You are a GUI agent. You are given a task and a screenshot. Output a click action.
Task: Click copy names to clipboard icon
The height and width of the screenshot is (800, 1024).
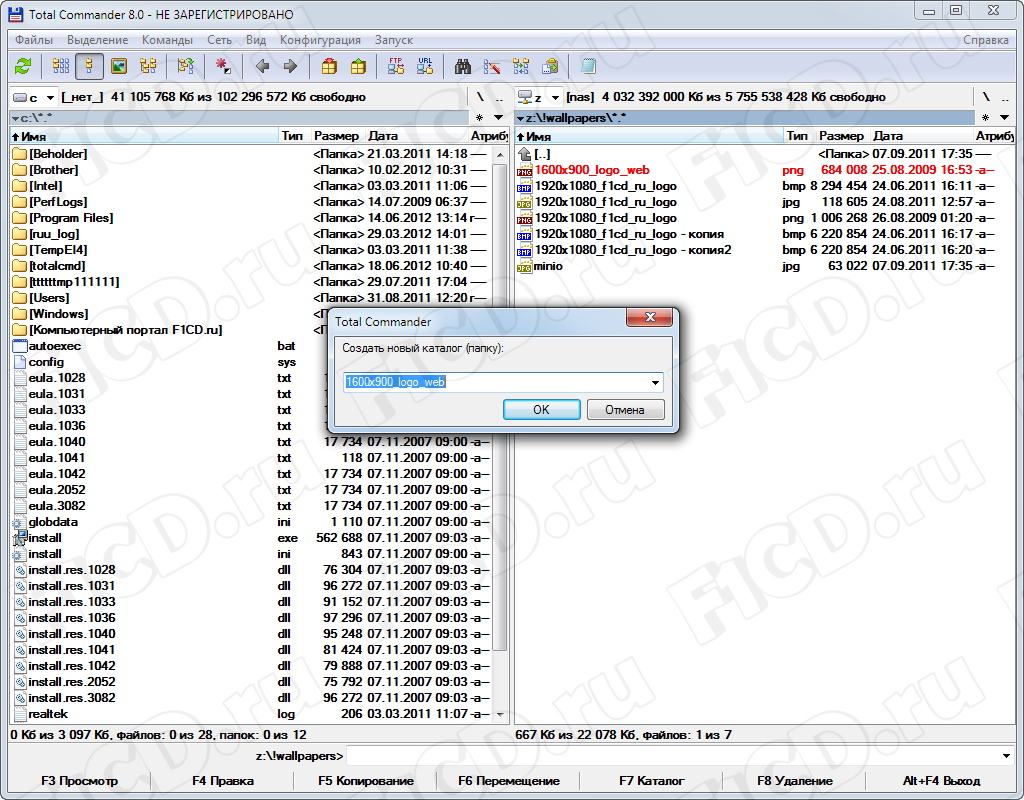pos(551,66)
